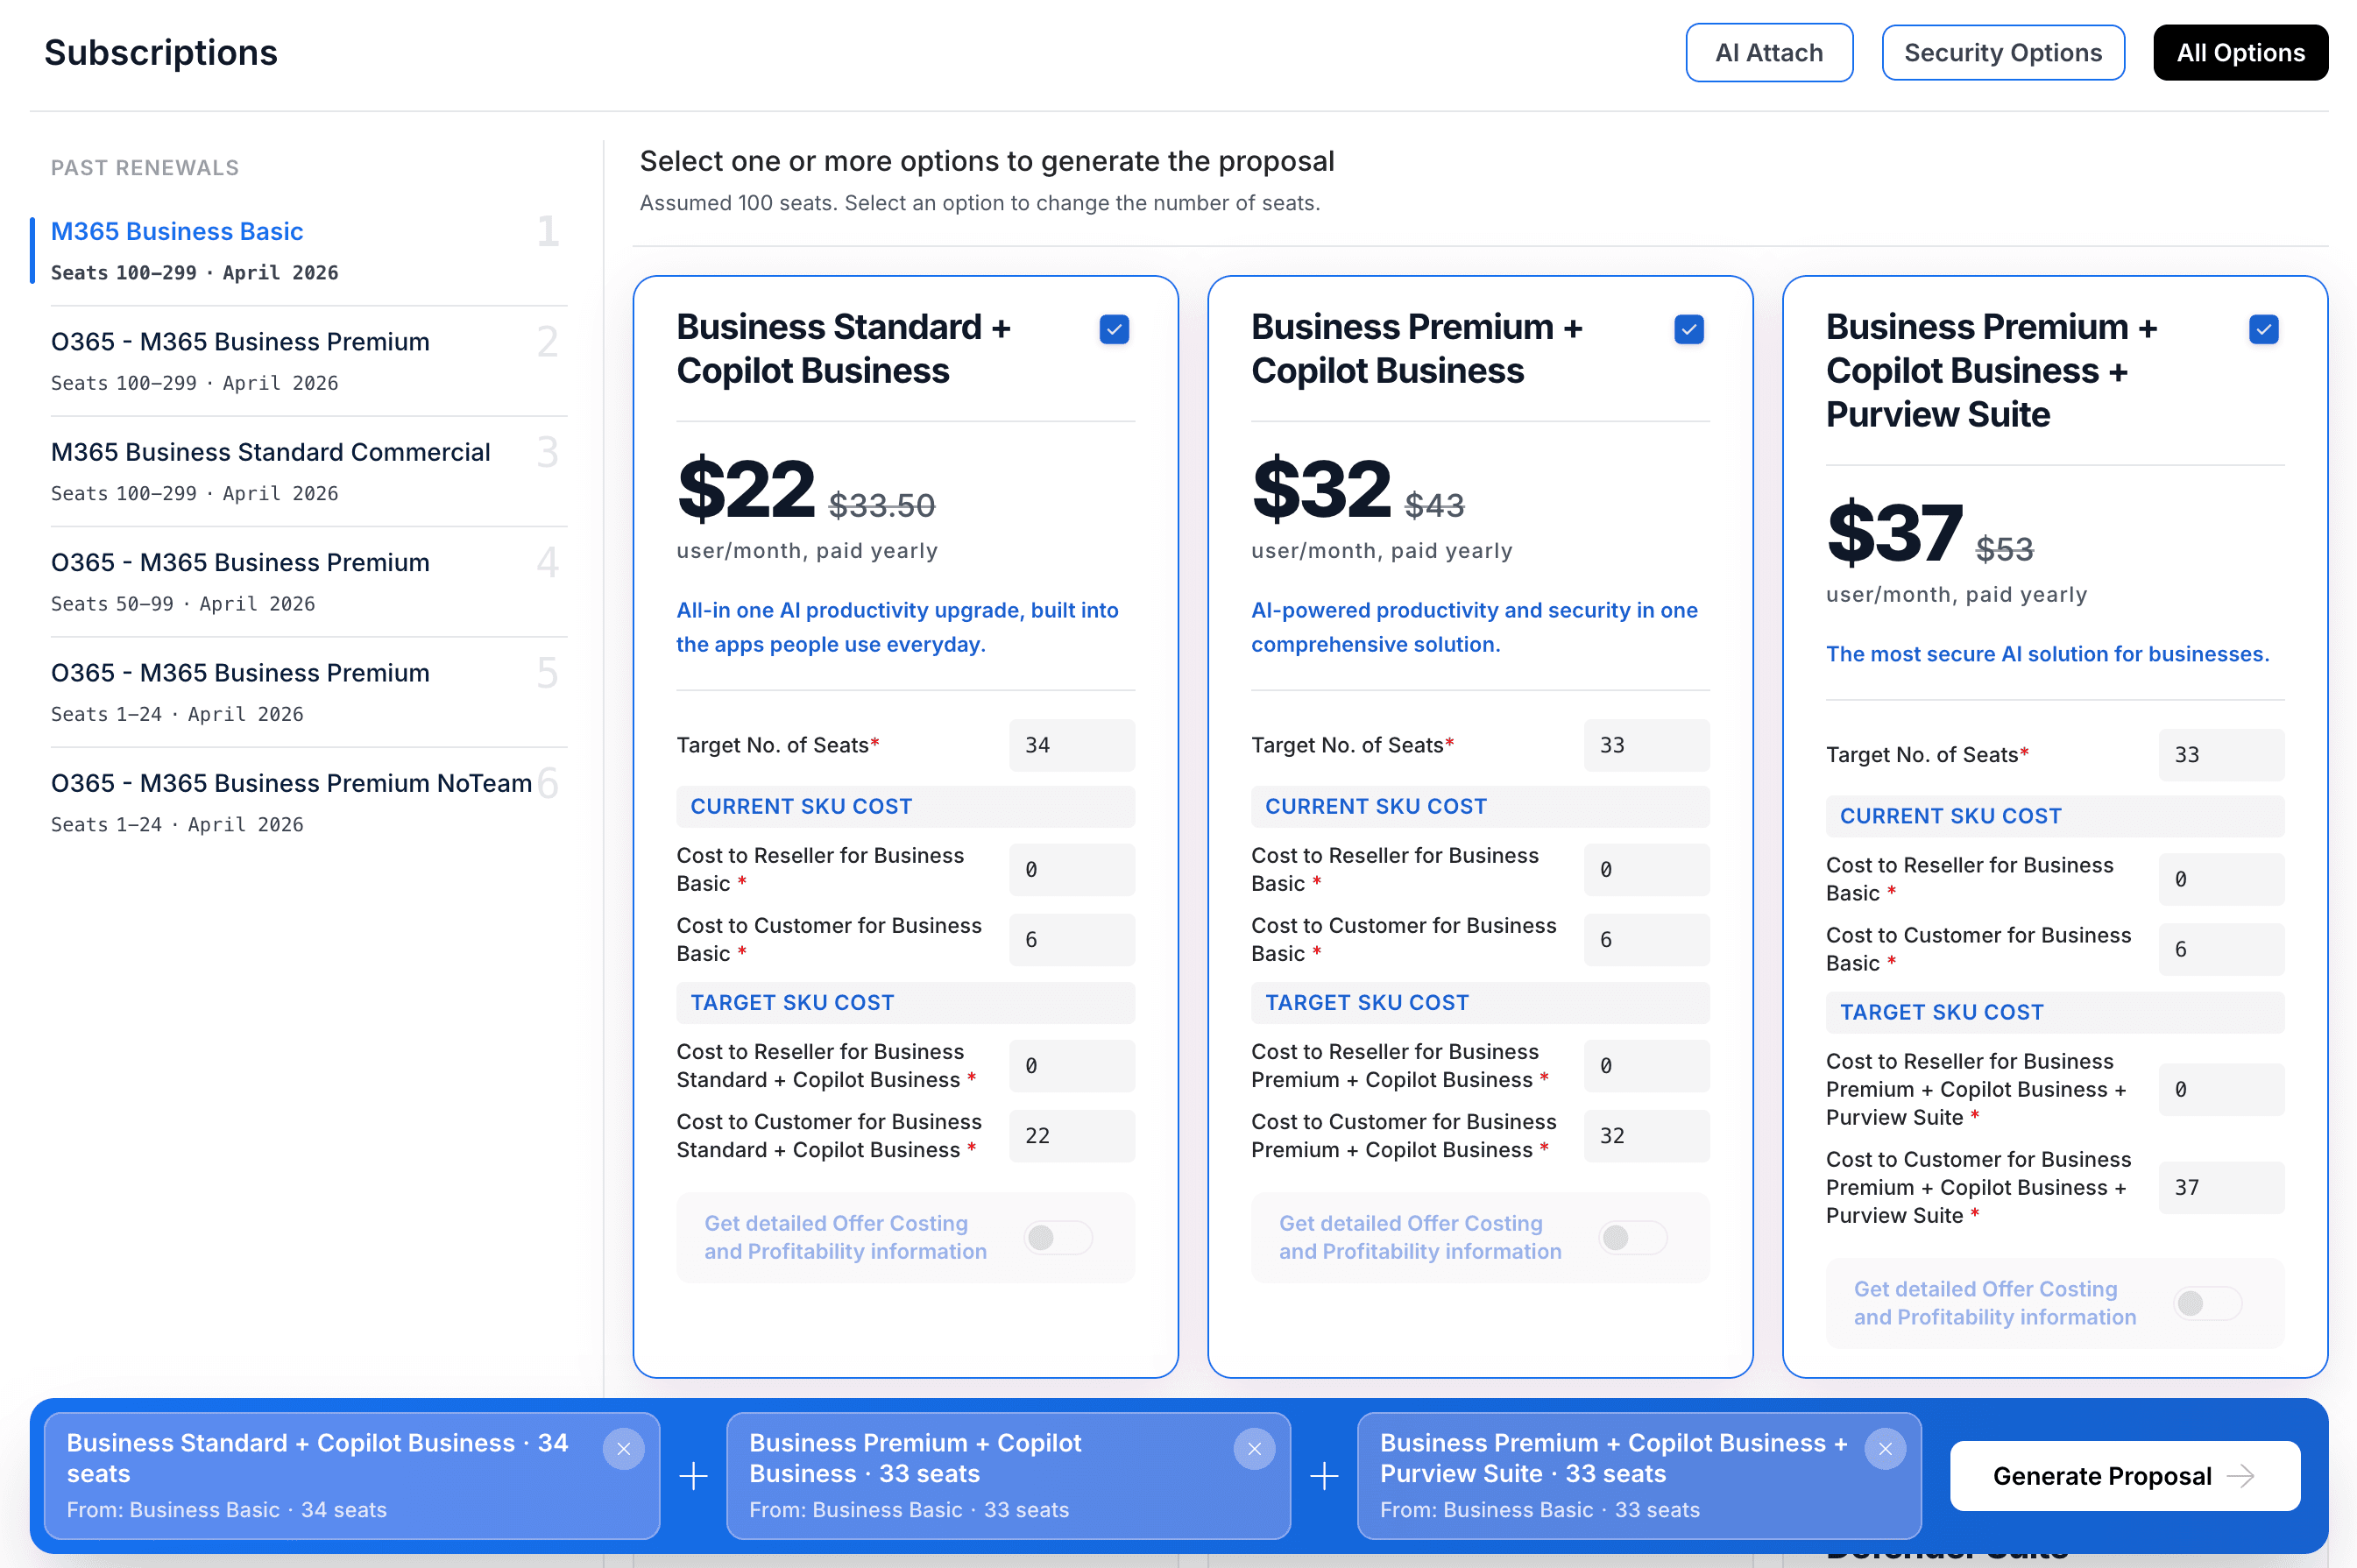Select M365 Business Basic renewal
2357x1568 pixels.
point(309,250)
